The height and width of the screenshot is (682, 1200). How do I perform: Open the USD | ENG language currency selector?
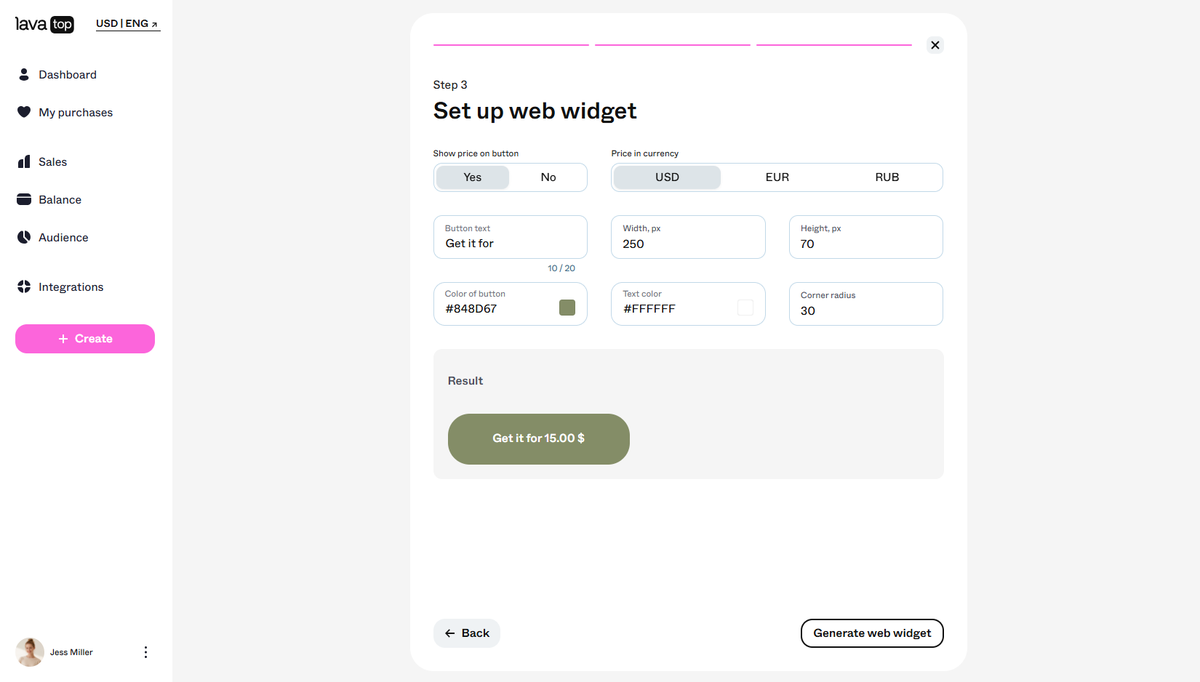(127, 24)
